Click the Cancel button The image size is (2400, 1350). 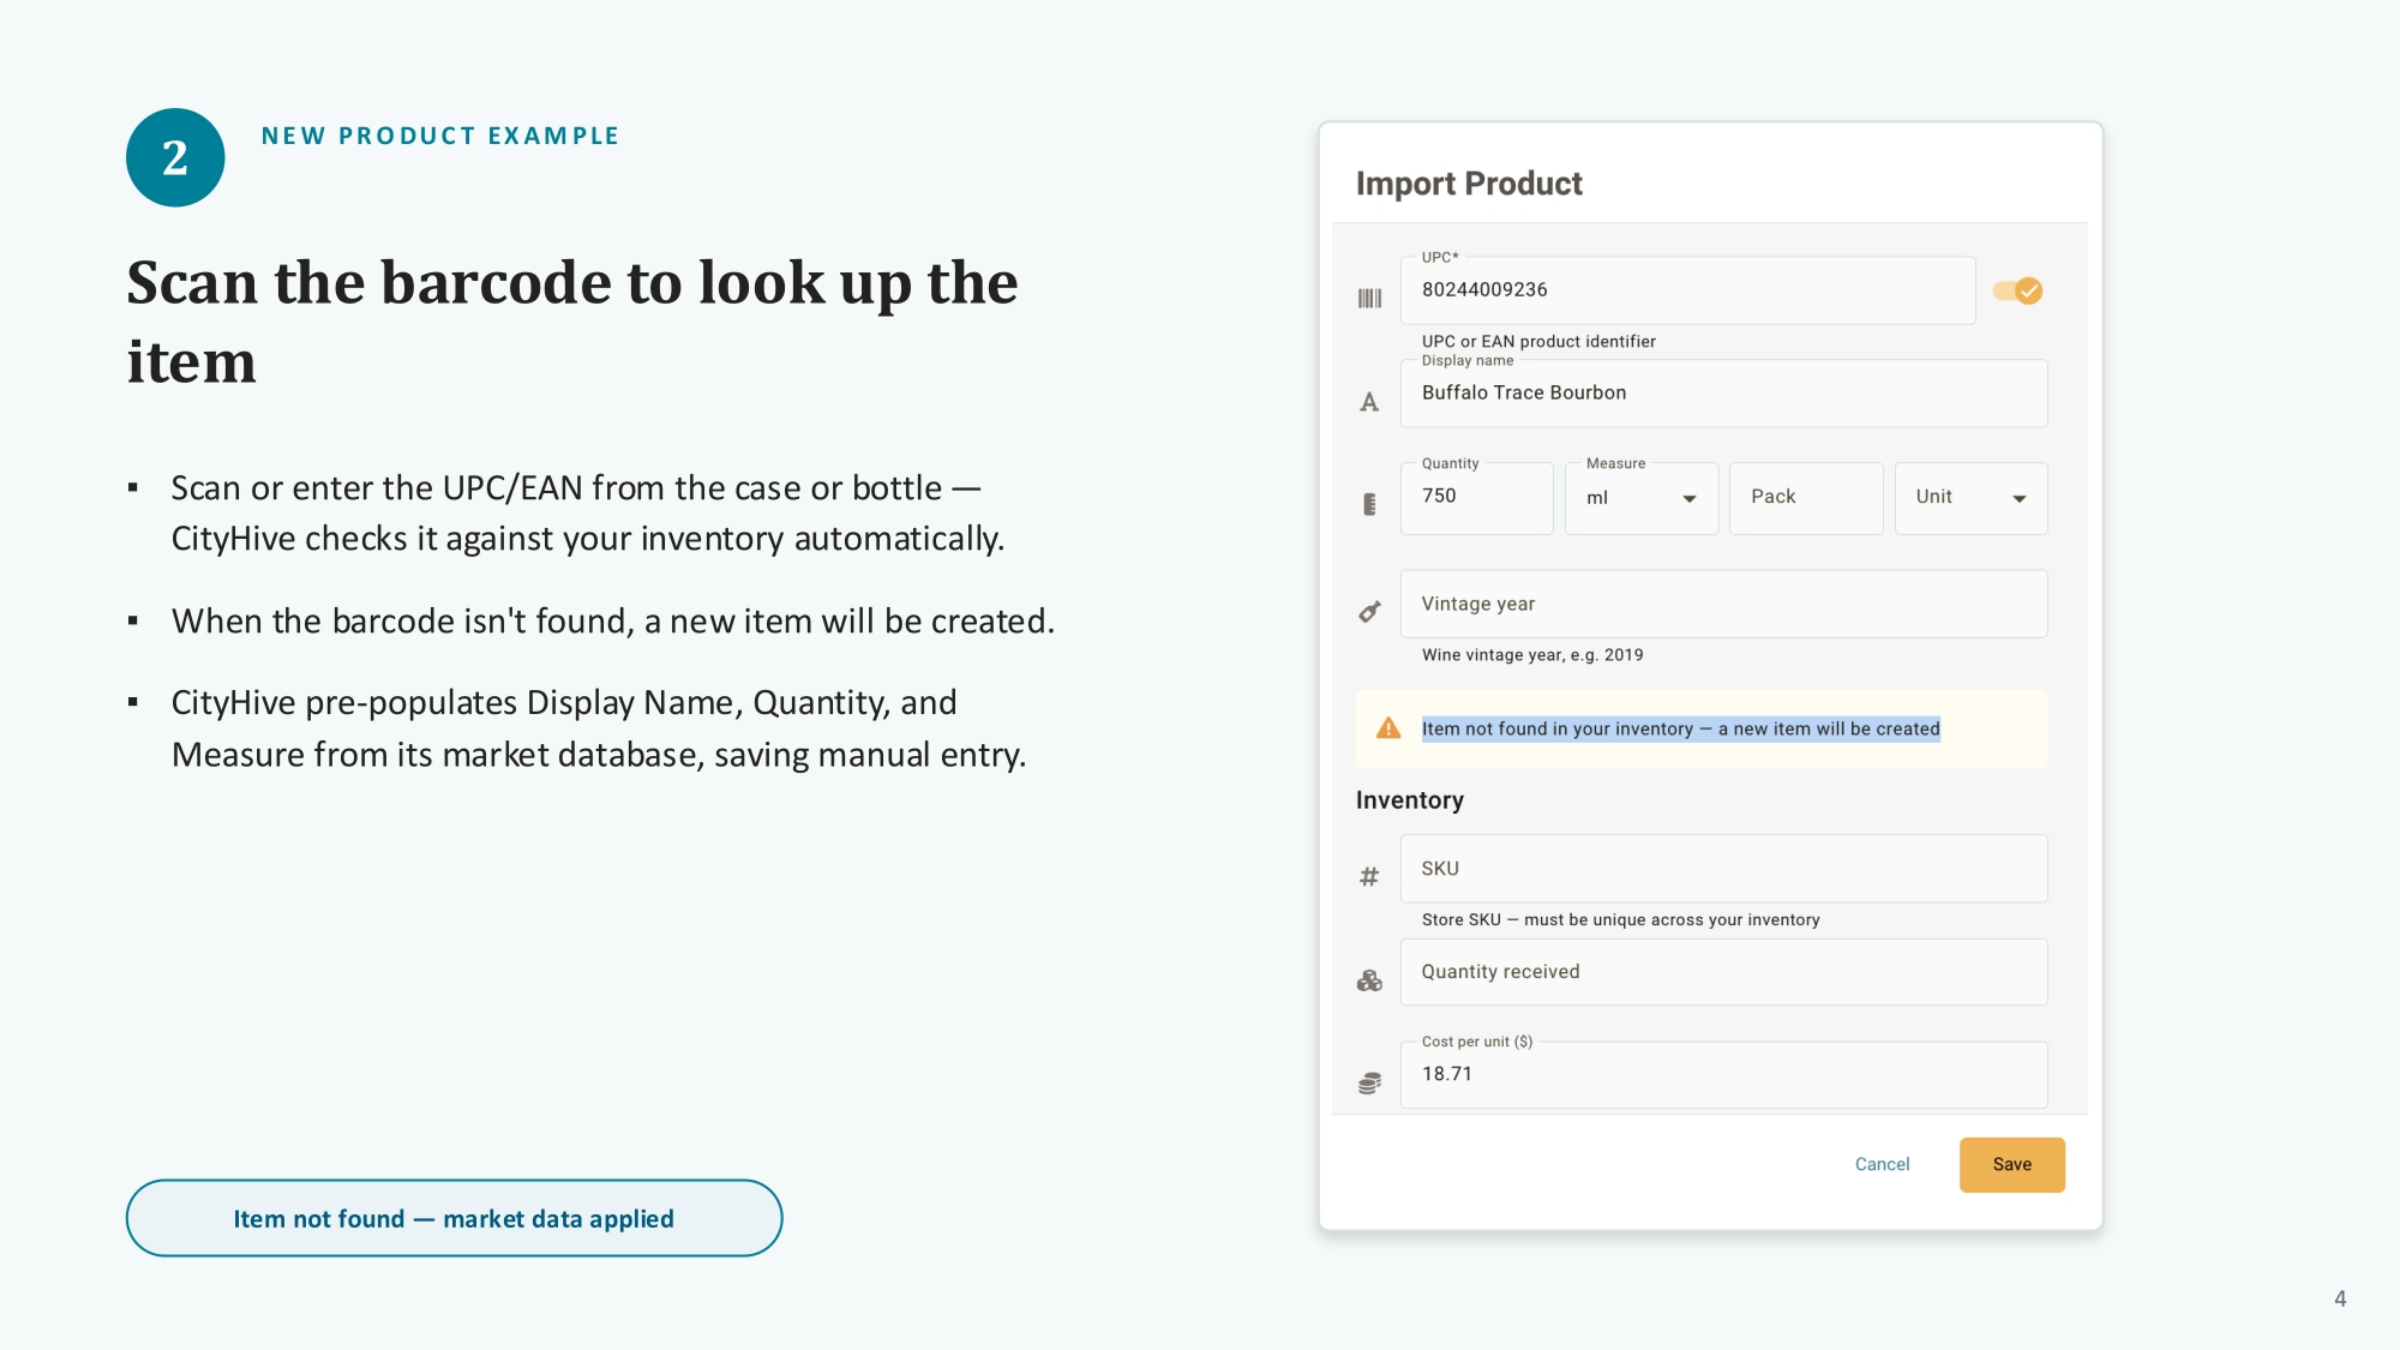point(1882,1164)
